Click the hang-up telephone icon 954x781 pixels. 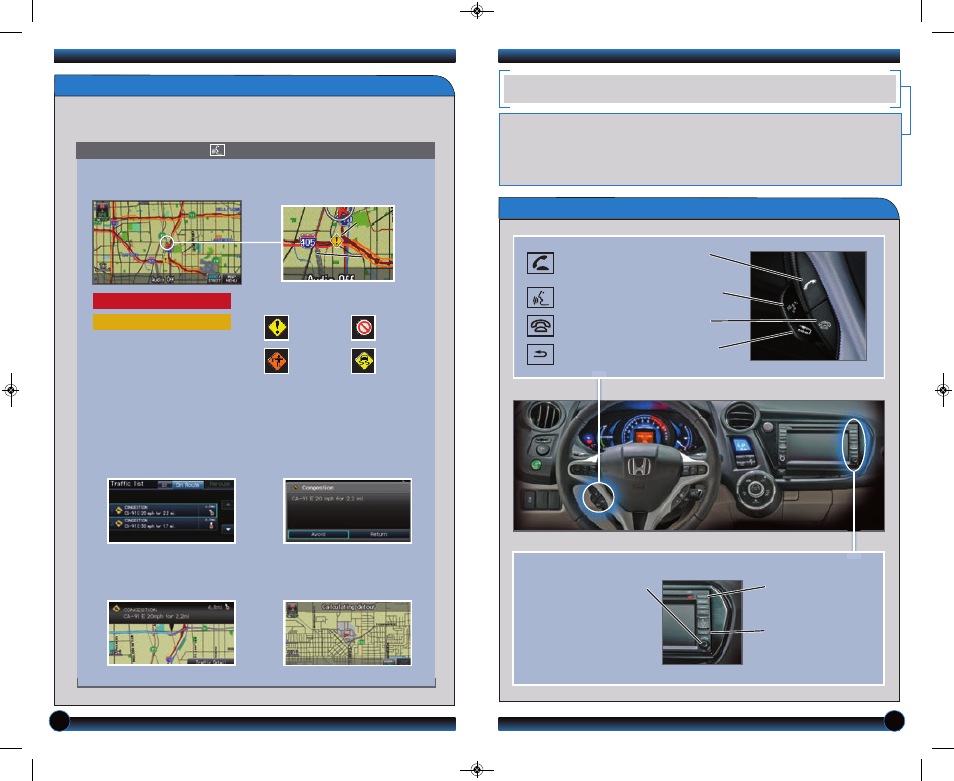coord(540,326)
